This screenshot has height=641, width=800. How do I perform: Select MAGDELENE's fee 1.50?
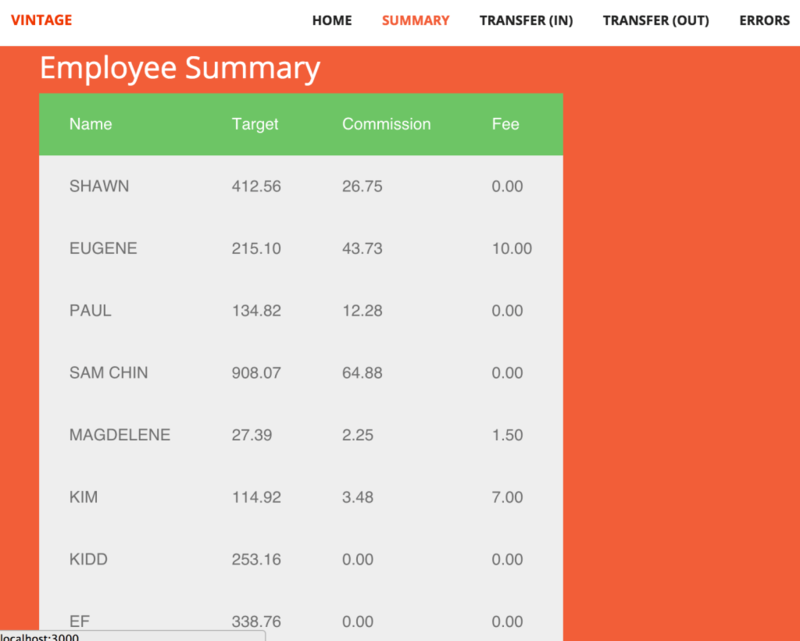pyautogui.click(x=507, y=435)
